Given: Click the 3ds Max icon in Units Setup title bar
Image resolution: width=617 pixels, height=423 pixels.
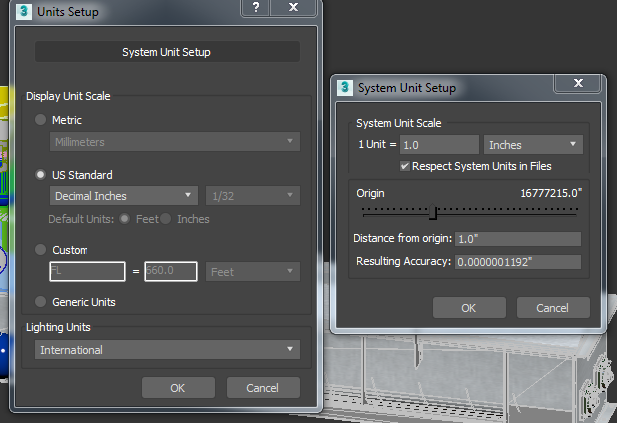Looking at the screenshot, I should (x=24, y=11).
